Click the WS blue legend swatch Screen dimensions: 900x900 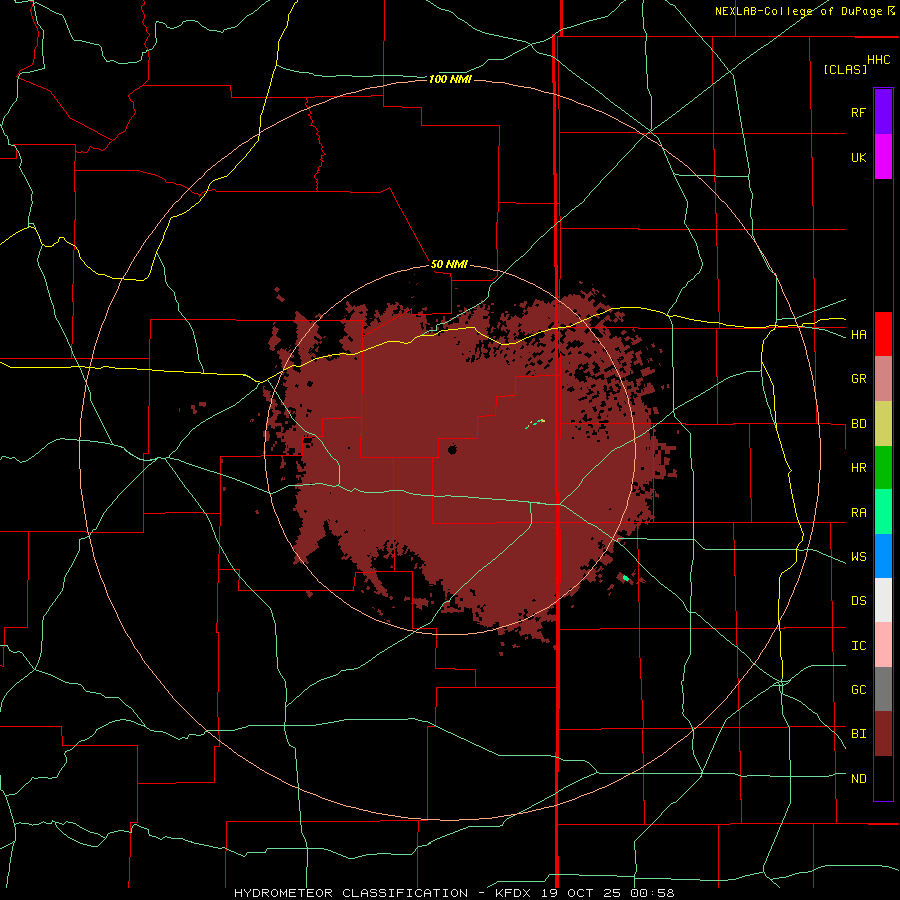883,556
